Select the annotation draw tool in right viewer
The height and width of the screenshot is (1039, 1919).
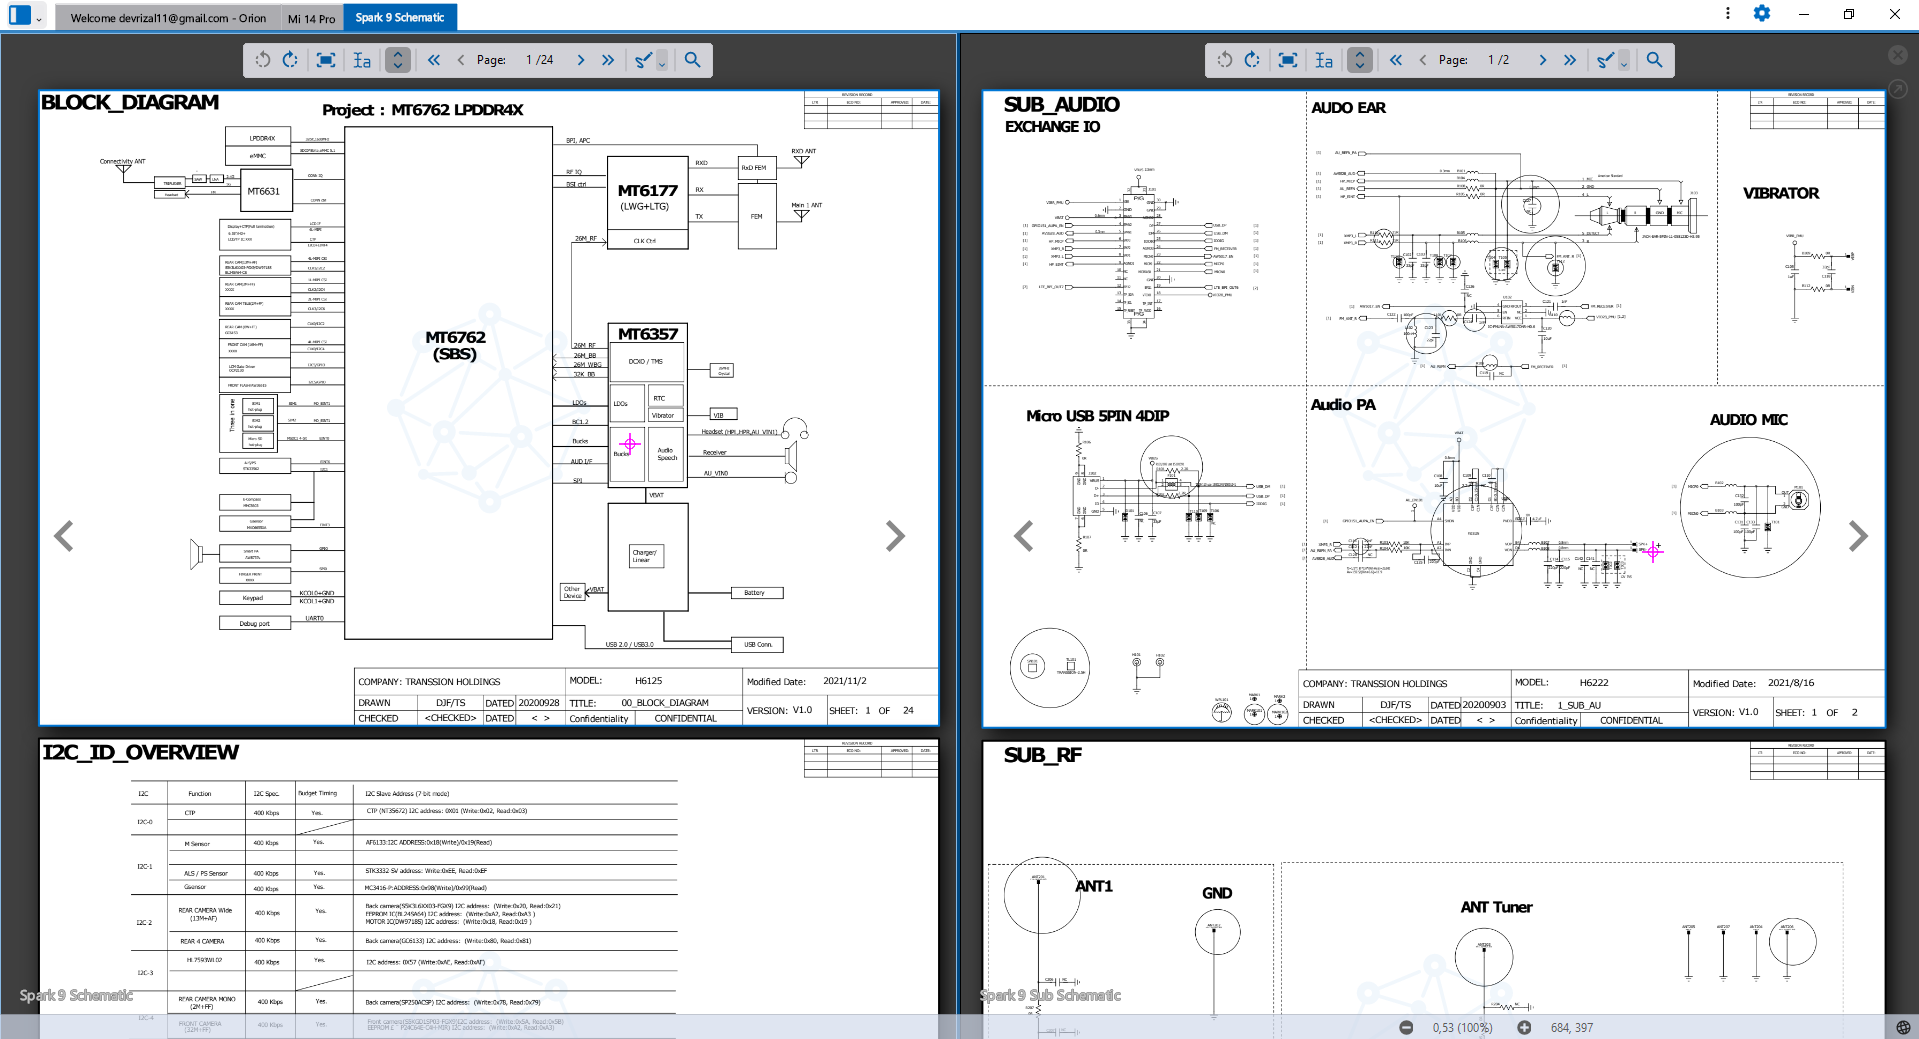click(x=1606, y=60)
